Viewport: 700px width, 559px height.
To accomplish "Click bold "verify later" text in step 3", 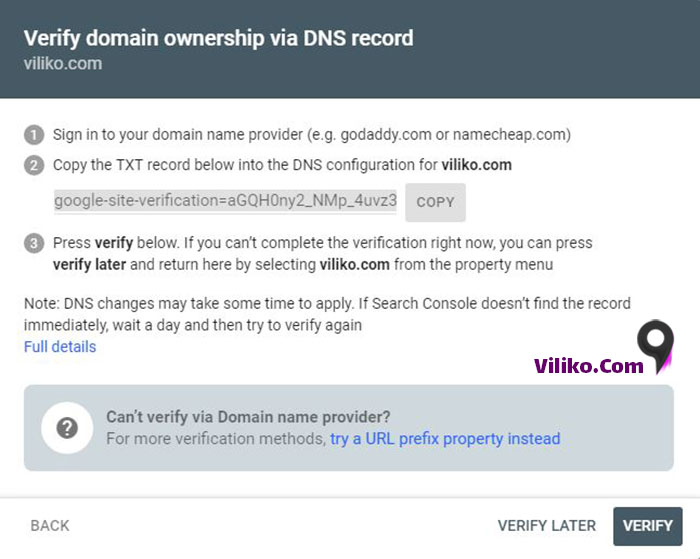I will coord(89,265).
